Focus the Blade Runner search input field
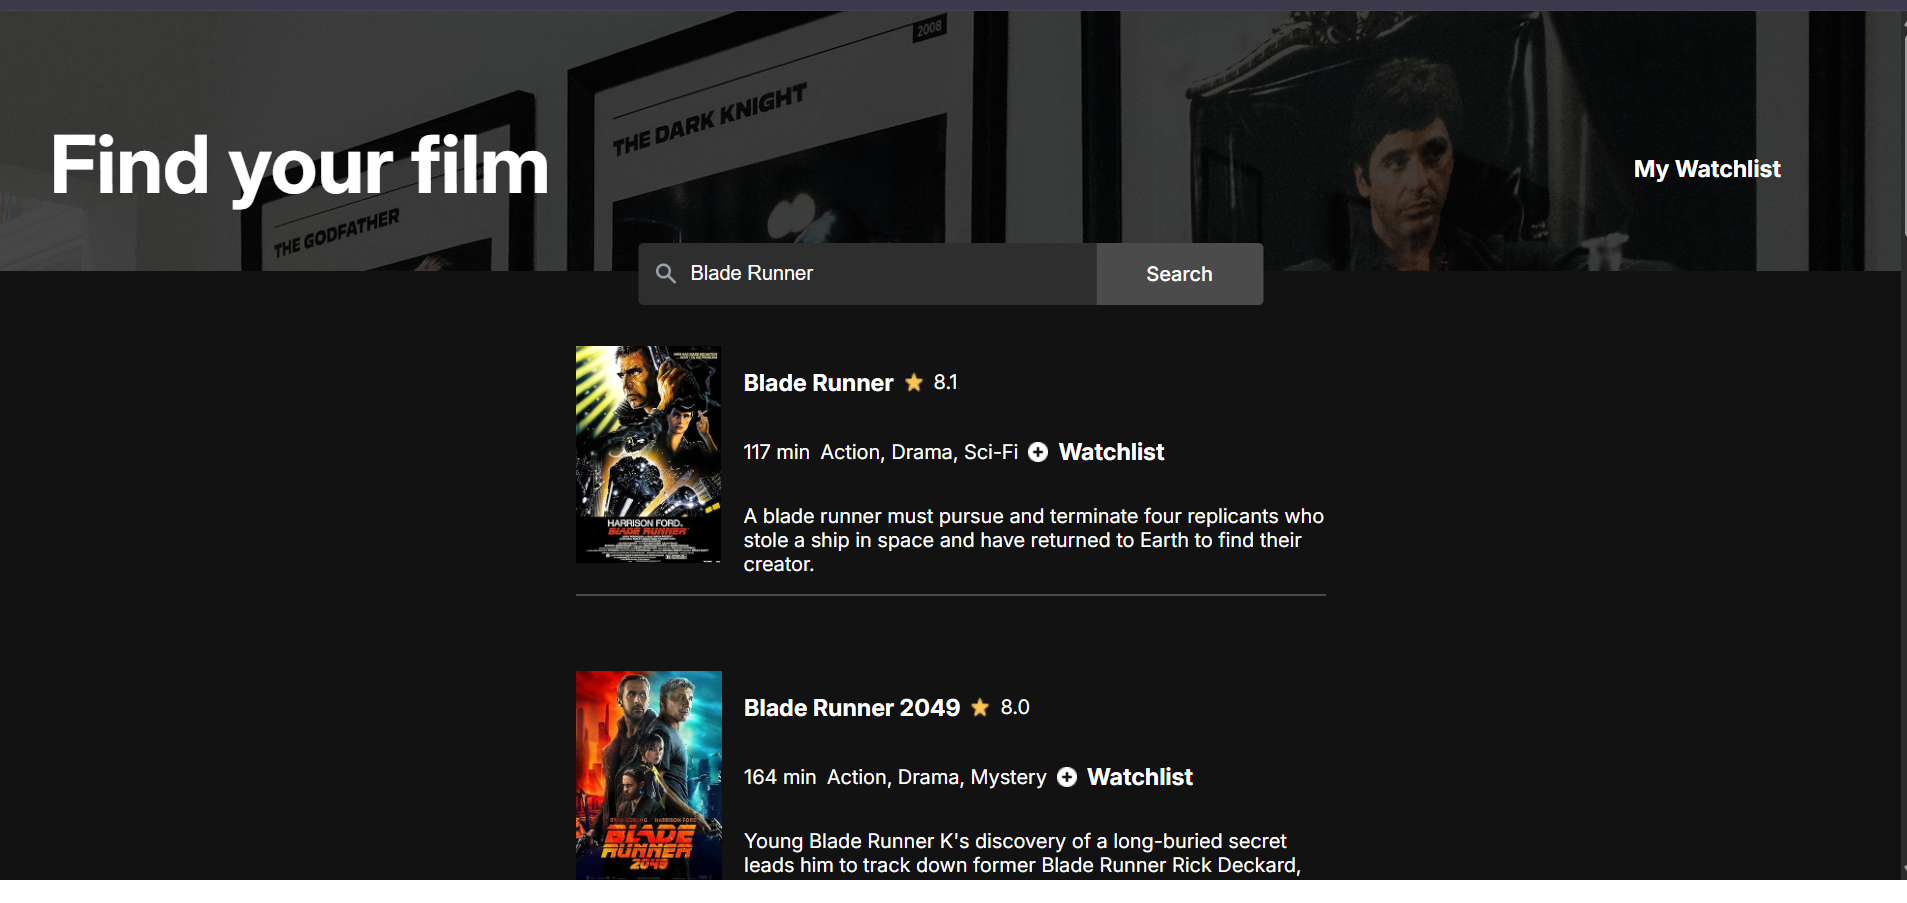The image size is (1907, 903). [x=868, y=274]
